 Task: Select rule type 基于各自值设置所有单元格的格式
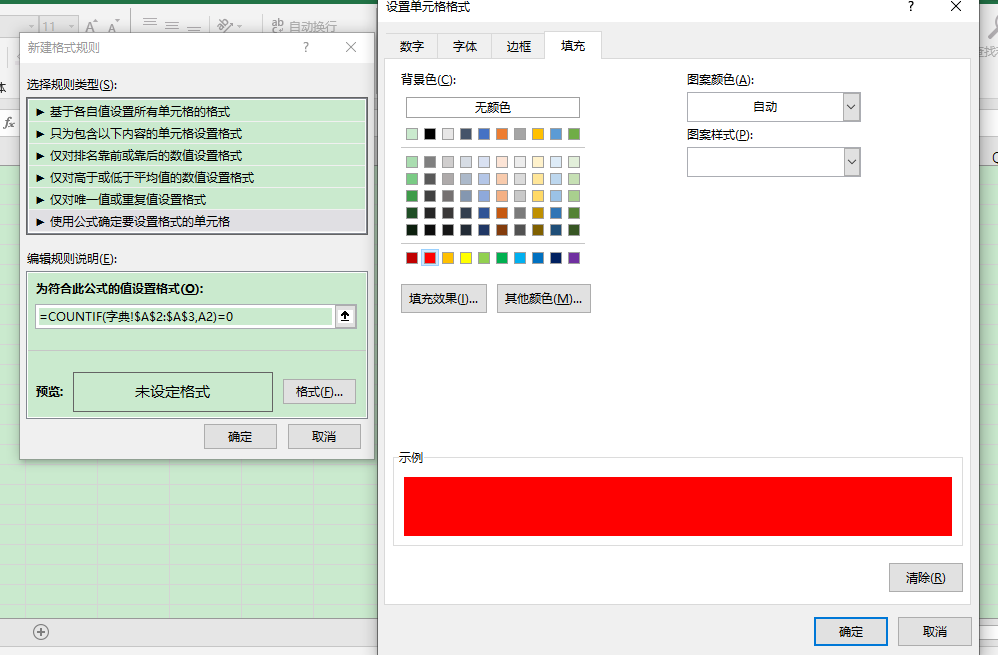point(197,111)
